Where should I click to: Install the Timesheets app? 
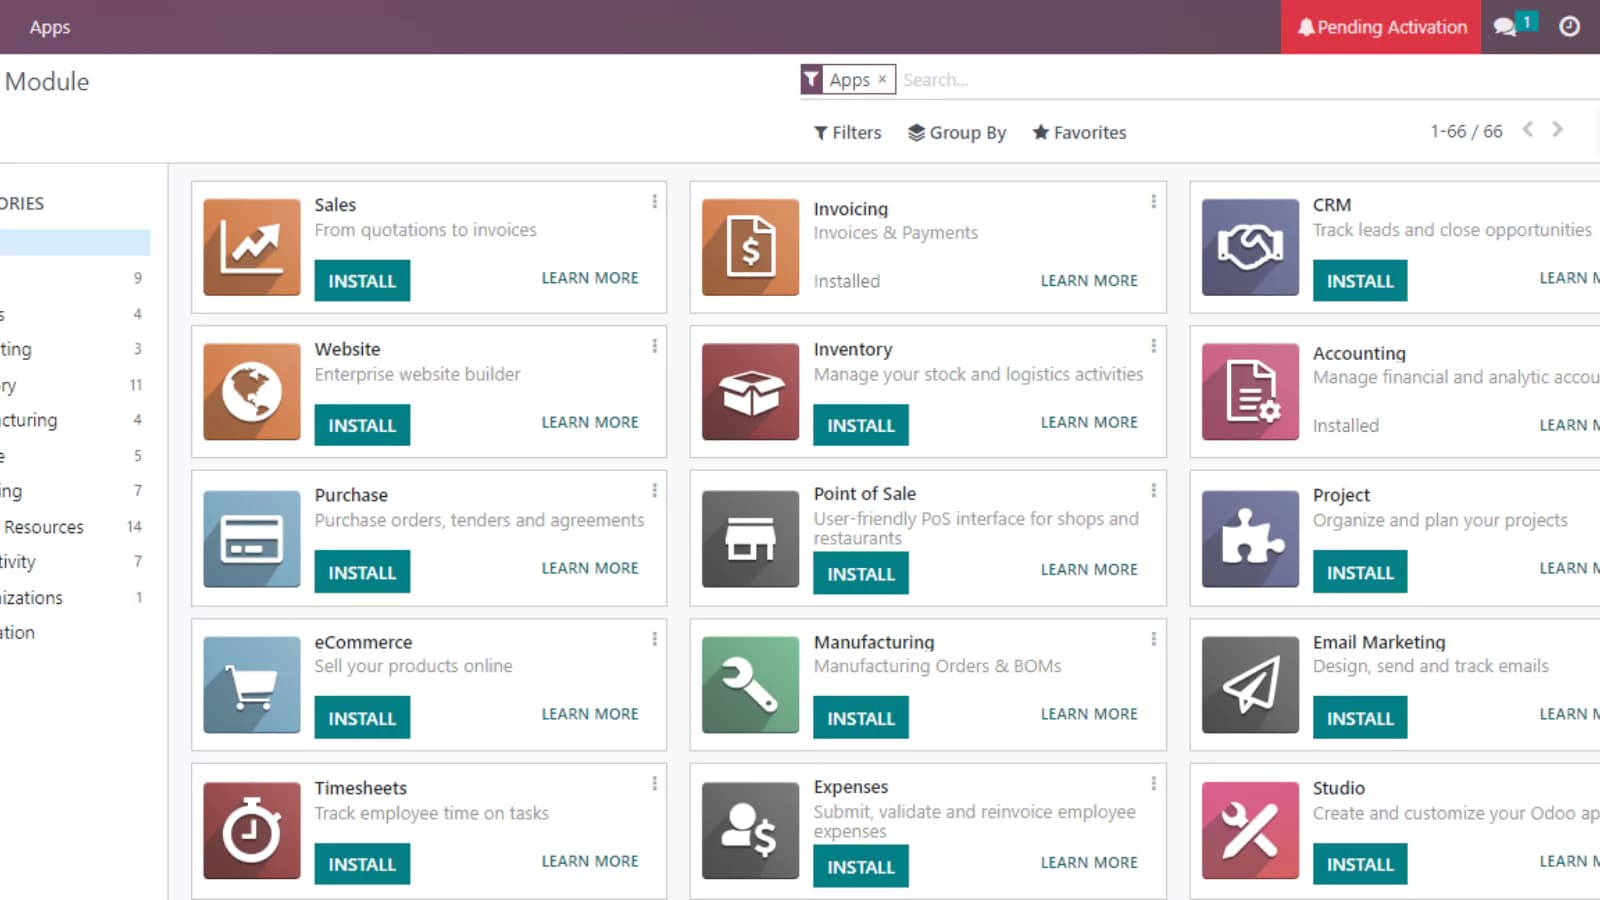pos(362,864)
